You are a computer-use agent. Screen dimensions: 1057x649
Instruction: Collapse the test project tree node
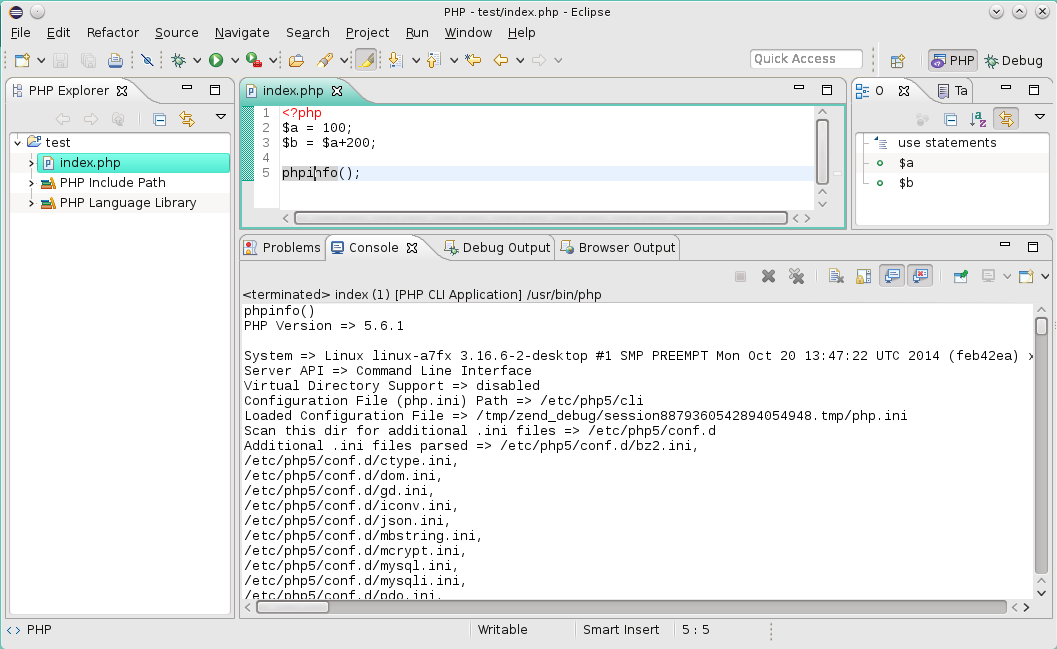[18, 143]
